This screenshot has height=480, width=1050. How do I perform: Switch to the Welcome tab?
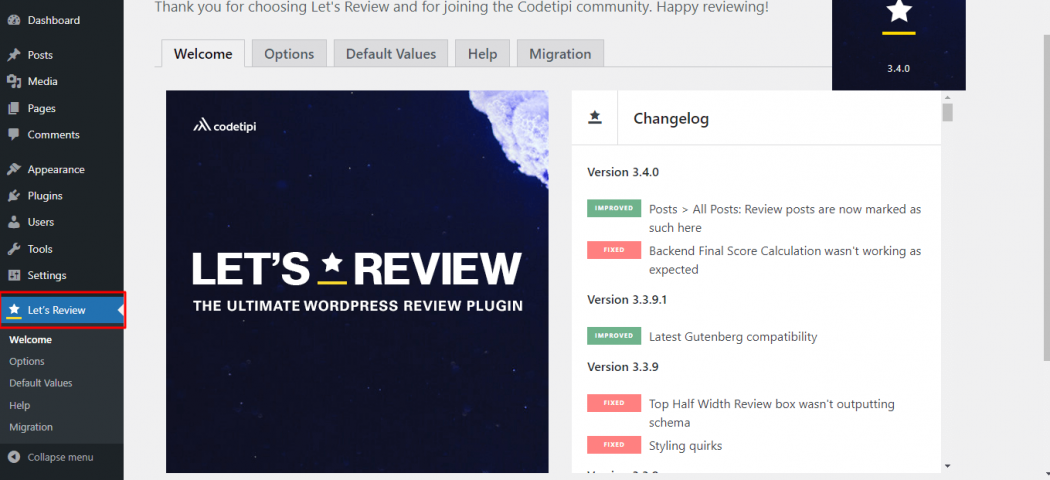(203, 54)
